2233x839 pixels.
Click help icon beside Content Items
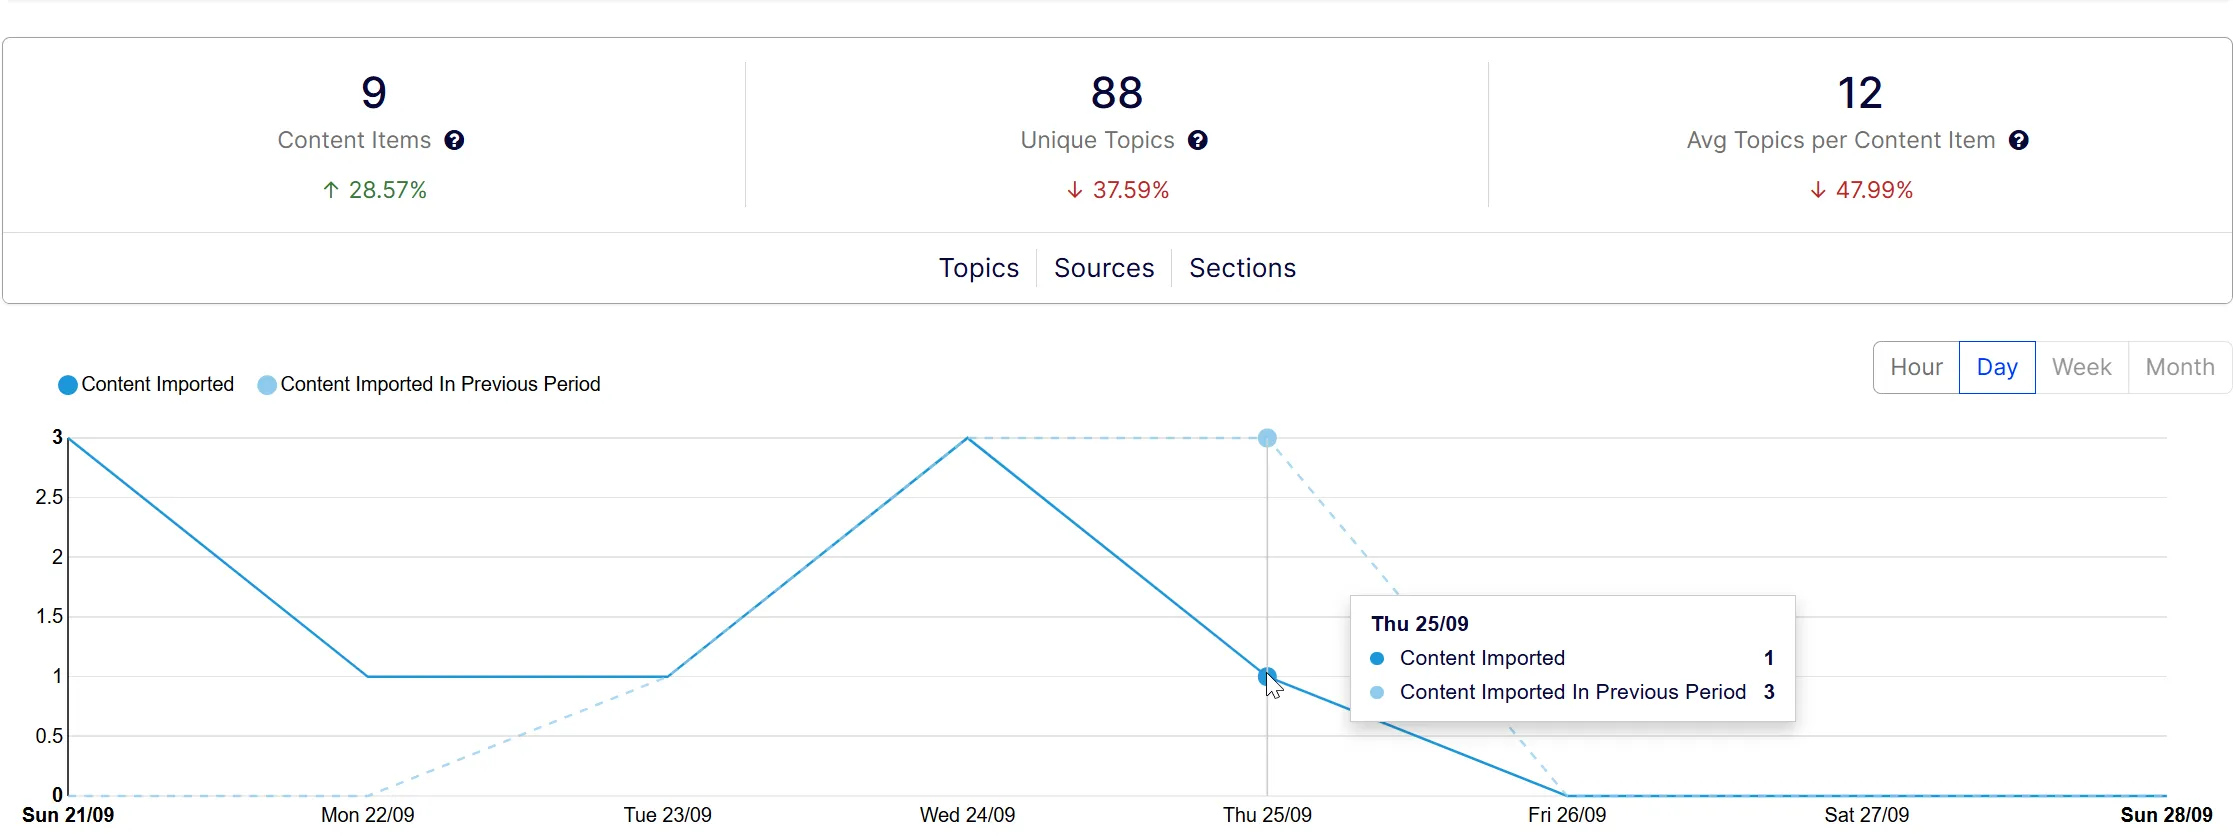point(454,141)
